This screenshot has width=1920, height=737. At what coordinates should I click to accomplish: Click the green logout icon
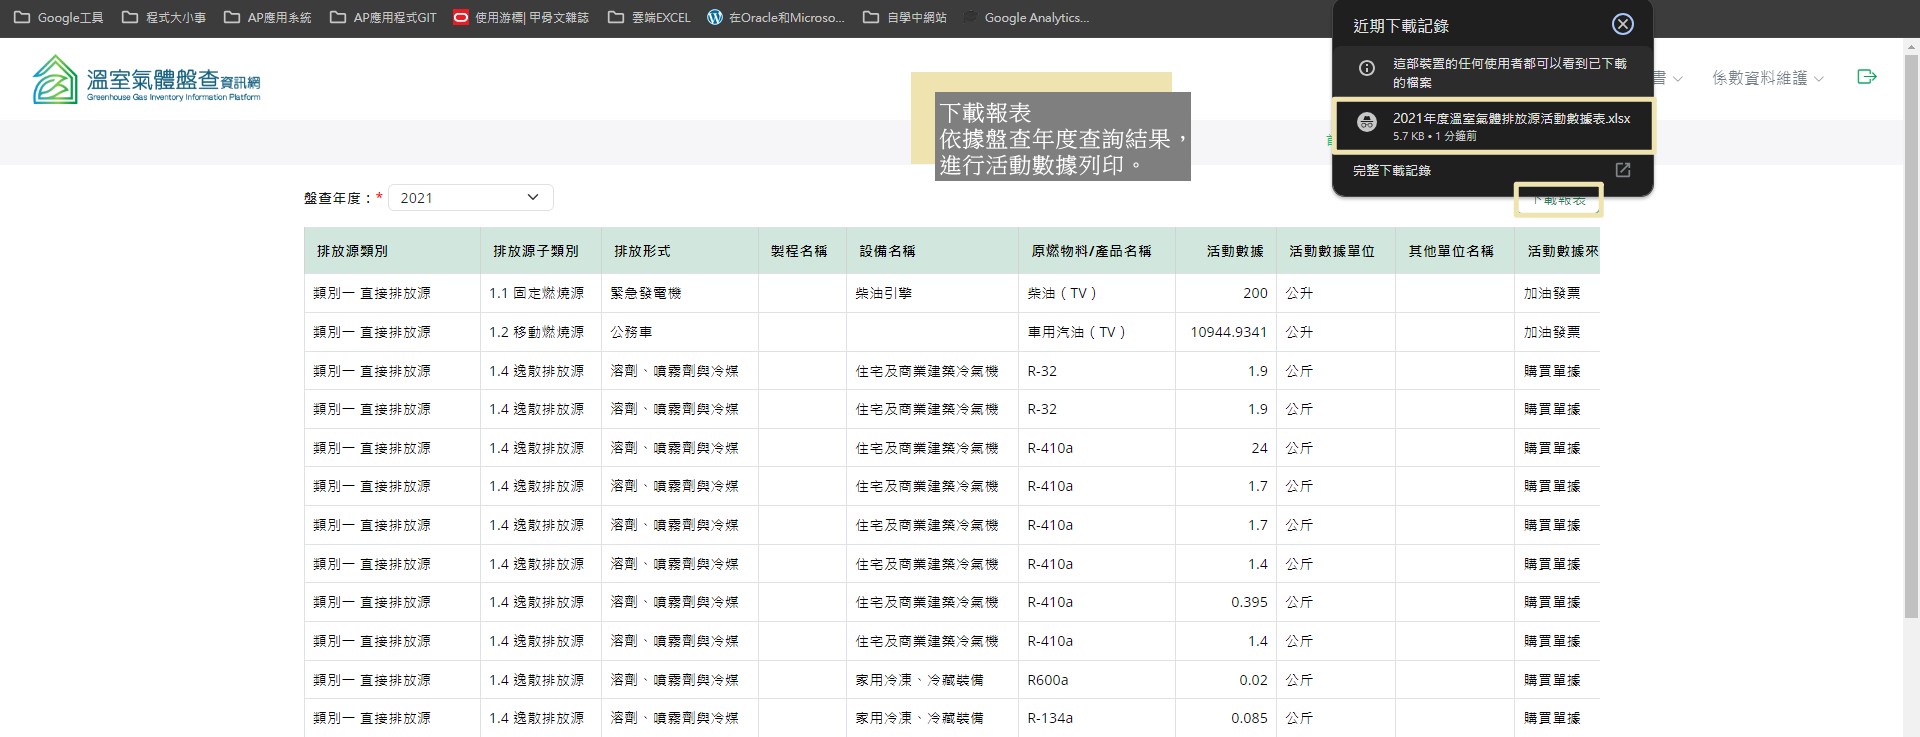1866,77
